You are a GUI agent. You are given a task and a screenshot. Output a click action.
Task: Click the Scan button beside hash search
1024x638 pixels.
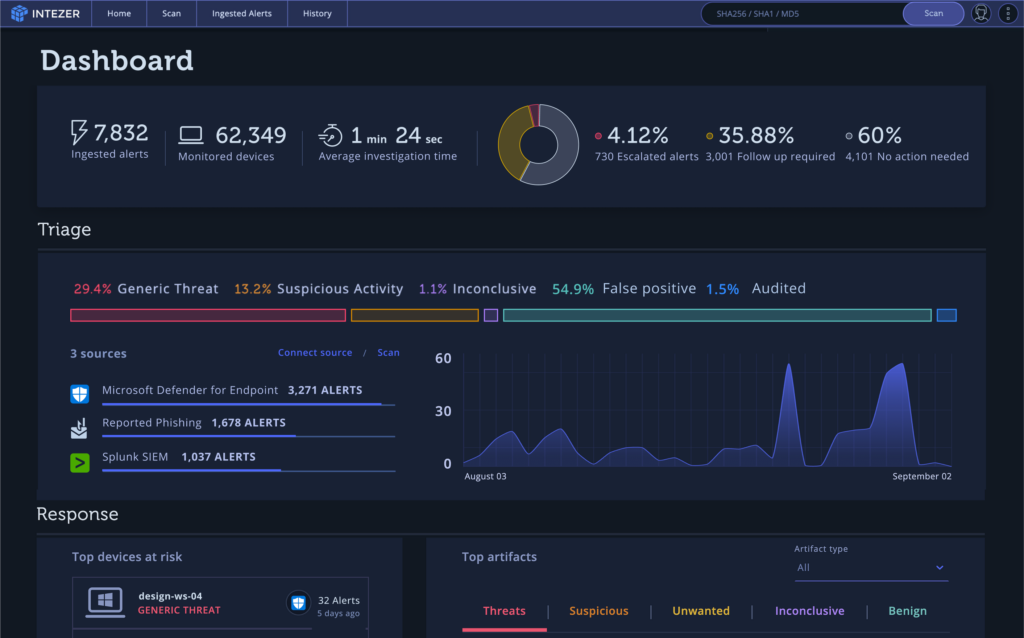tap(933, 13)
